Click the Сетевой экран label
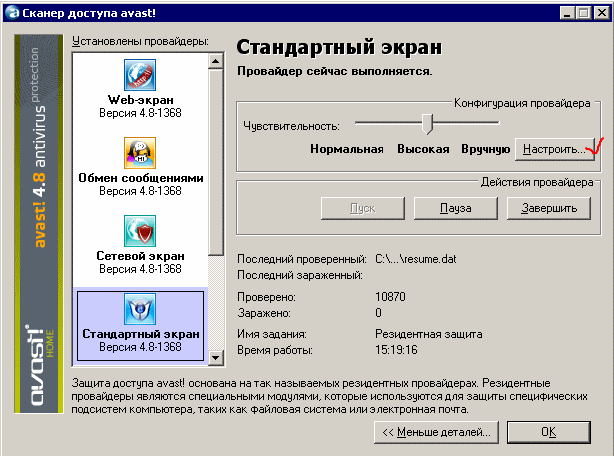614x456 pixels. (141, 256)
